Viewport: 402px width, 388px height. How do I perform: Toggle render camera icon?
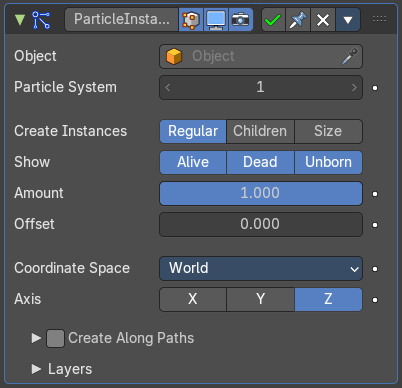241,20
